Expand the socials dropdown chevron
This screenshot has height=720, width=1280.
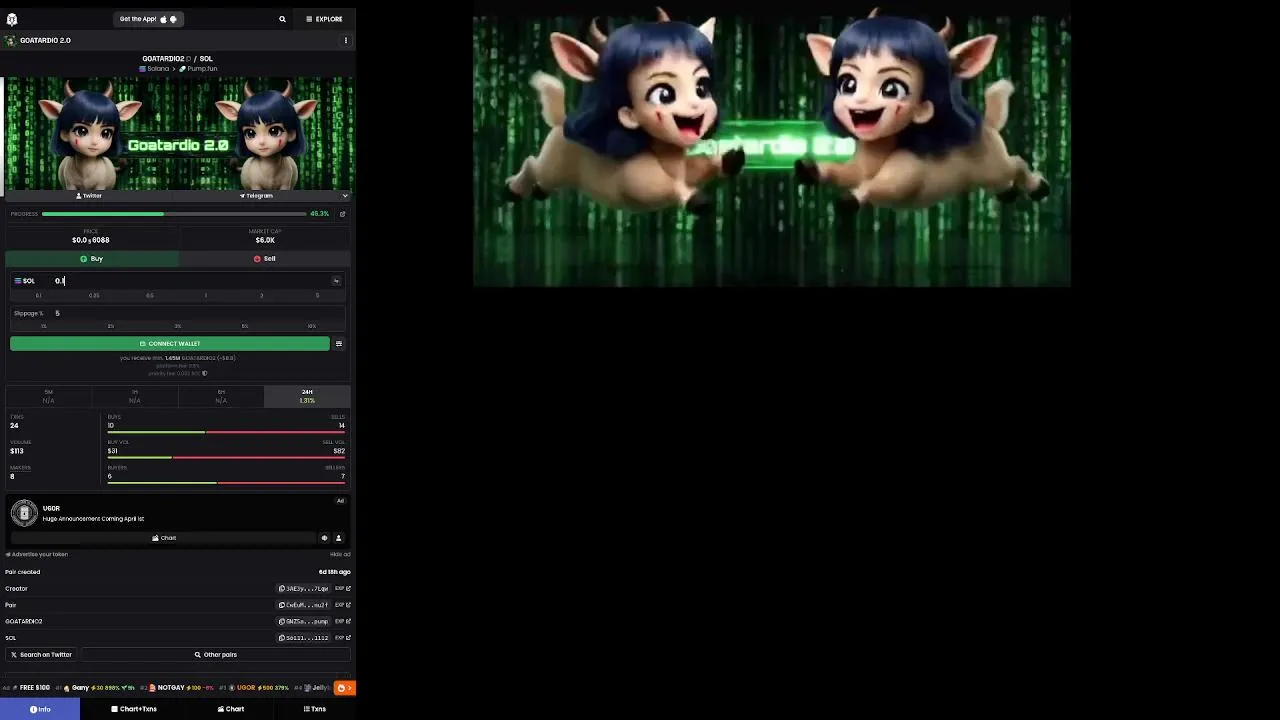[x=345, y=196]
